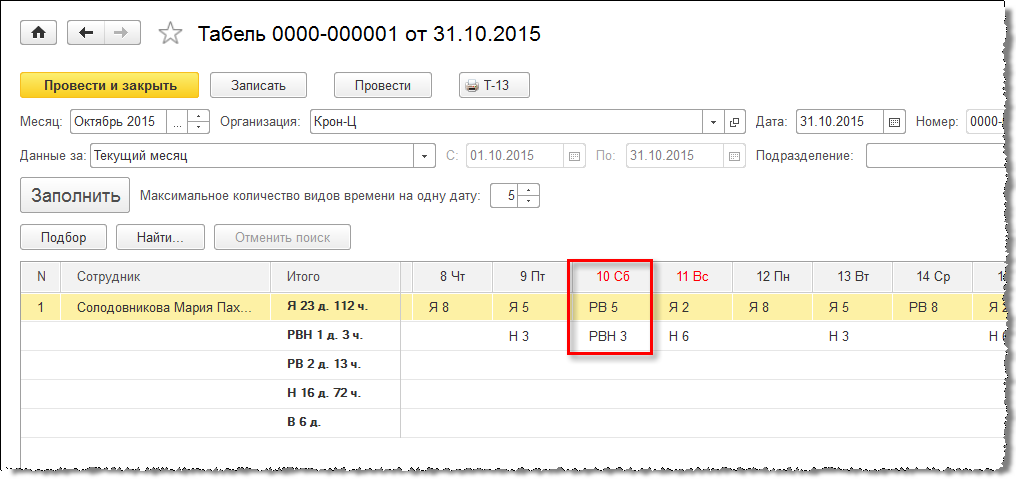Select the 9 Пт column header
The width and height of the screenshot is (1016, 479).
(x=533, y=277)
